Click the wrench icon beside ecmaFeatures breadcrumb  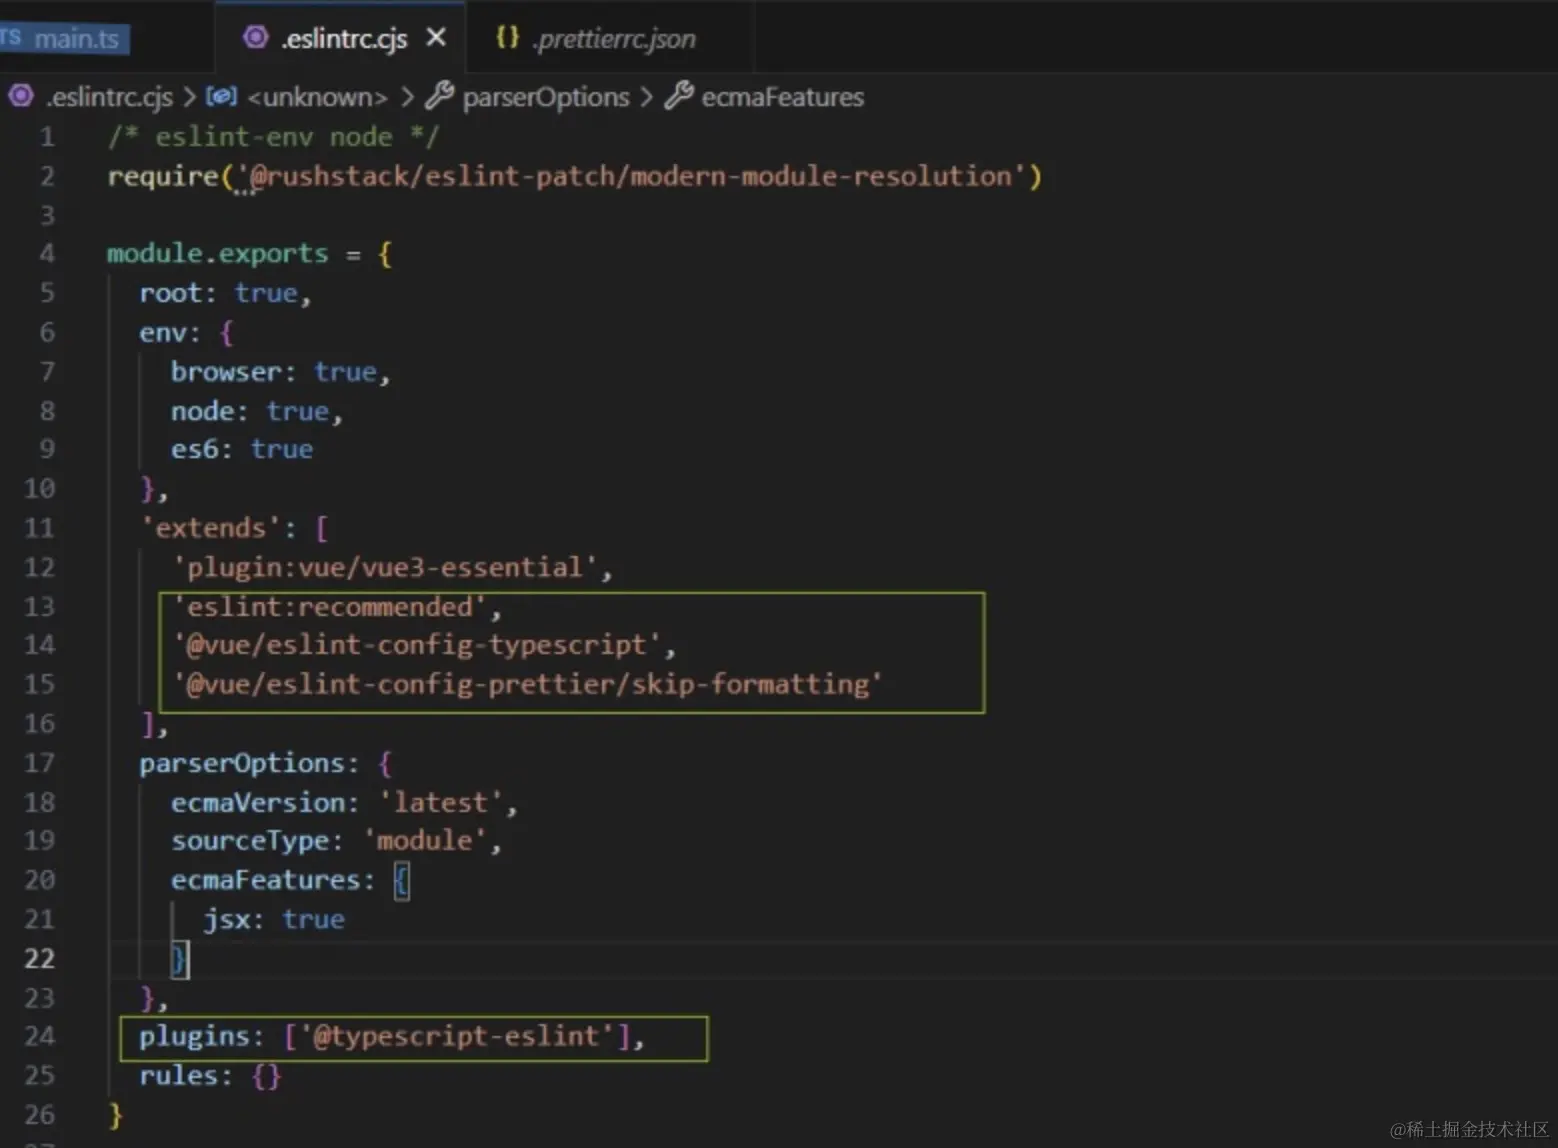coord(679,96)
